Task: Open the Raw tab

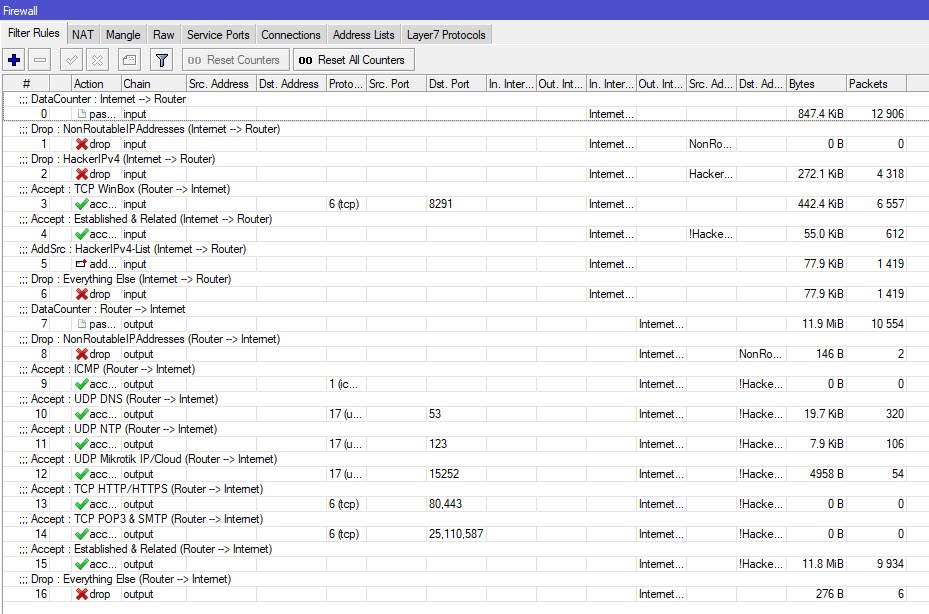Action: tap(164, 35)
